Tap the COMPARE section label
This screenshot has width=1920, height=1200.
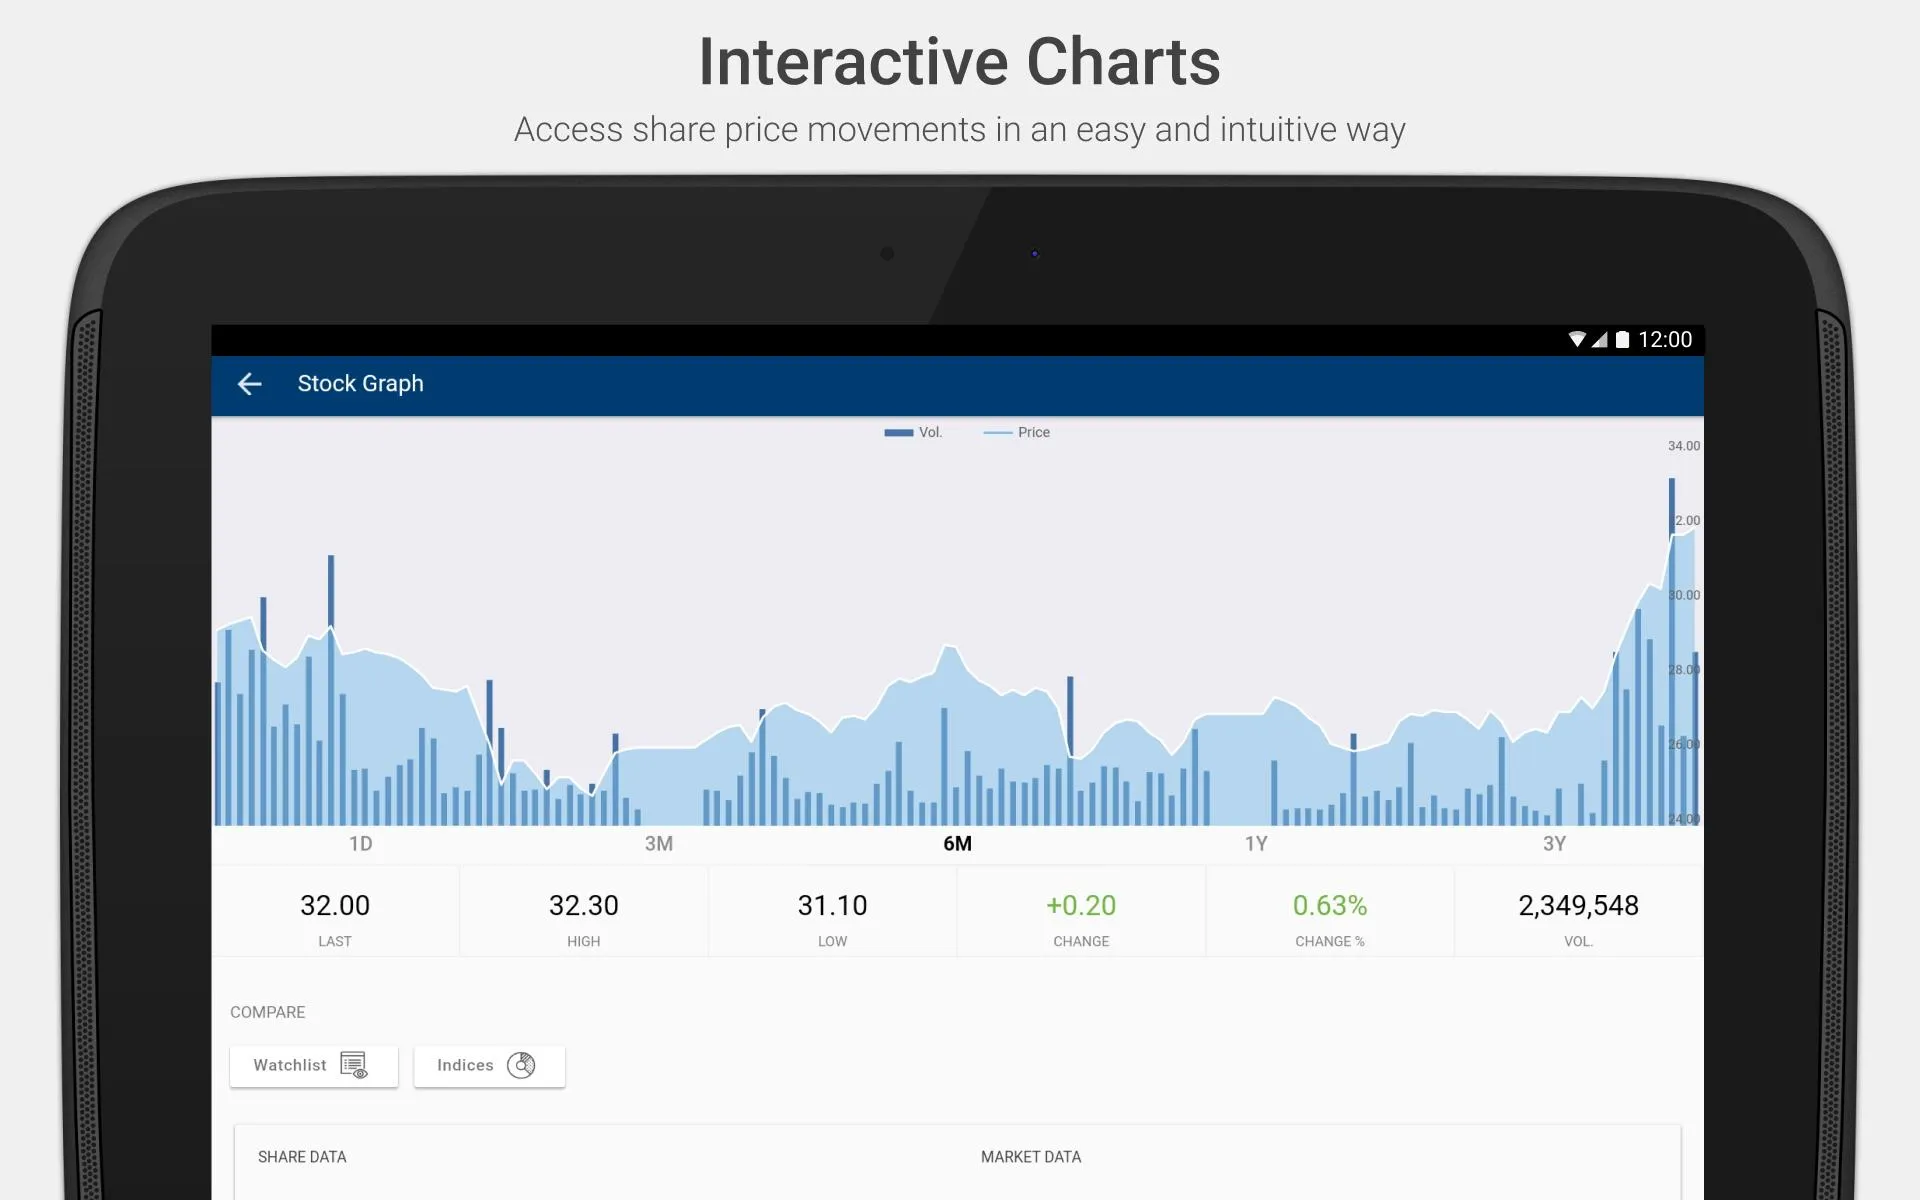(x=268, y=1012)
